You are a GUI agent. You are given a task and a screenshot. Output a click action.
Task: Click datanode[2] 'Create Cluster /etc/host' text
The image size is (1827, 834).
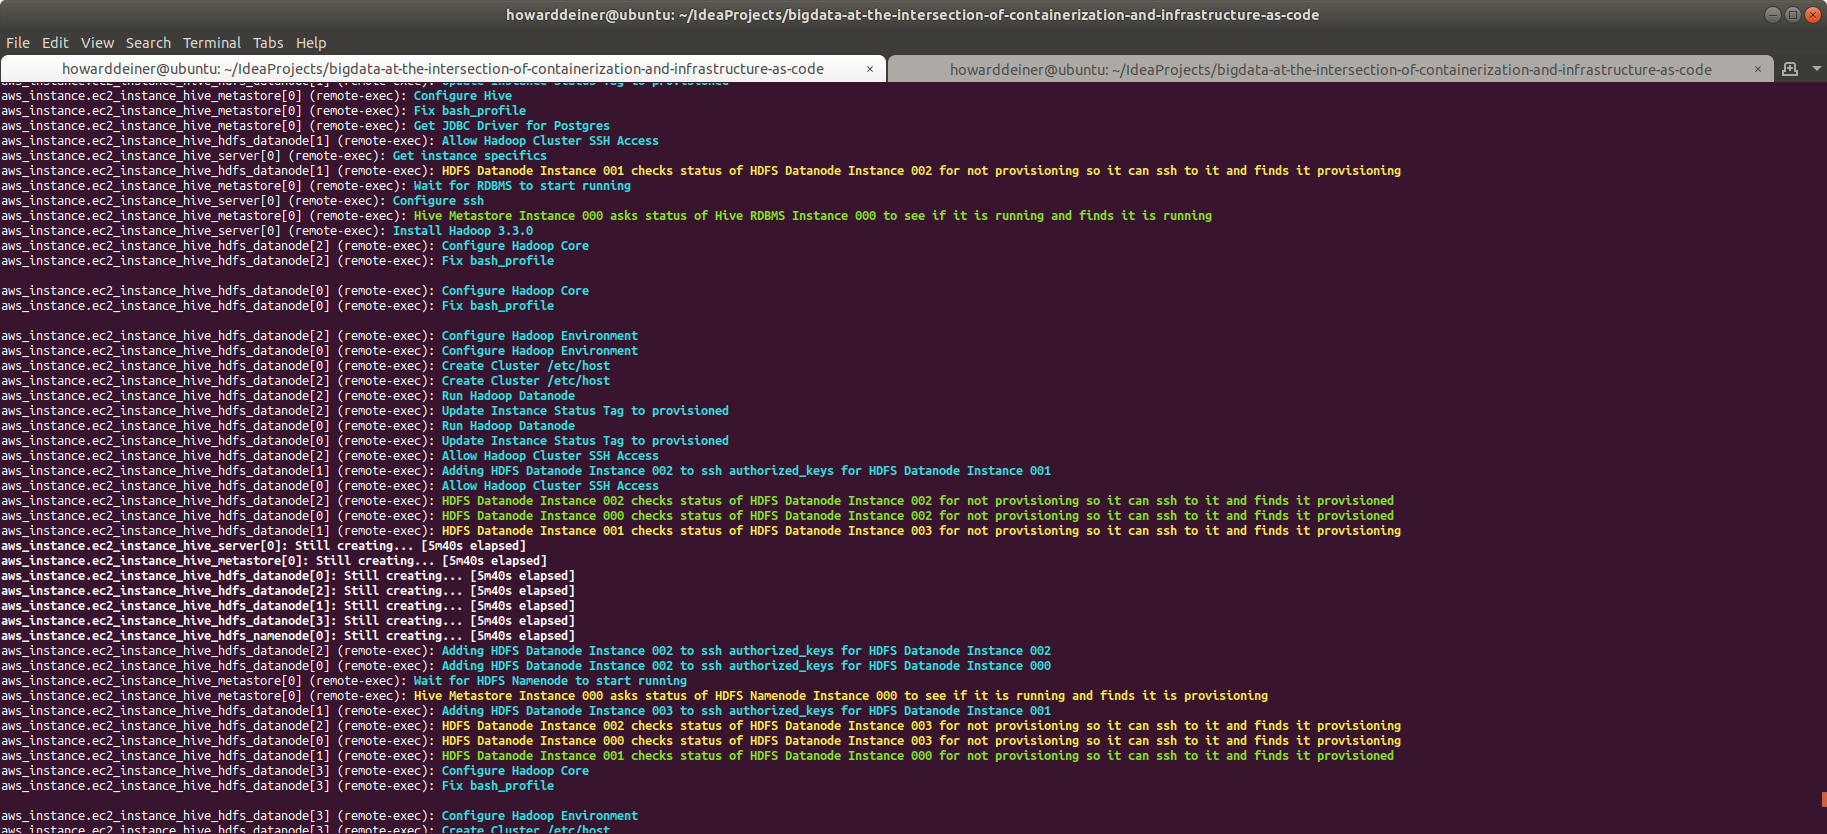coord(526,381)
